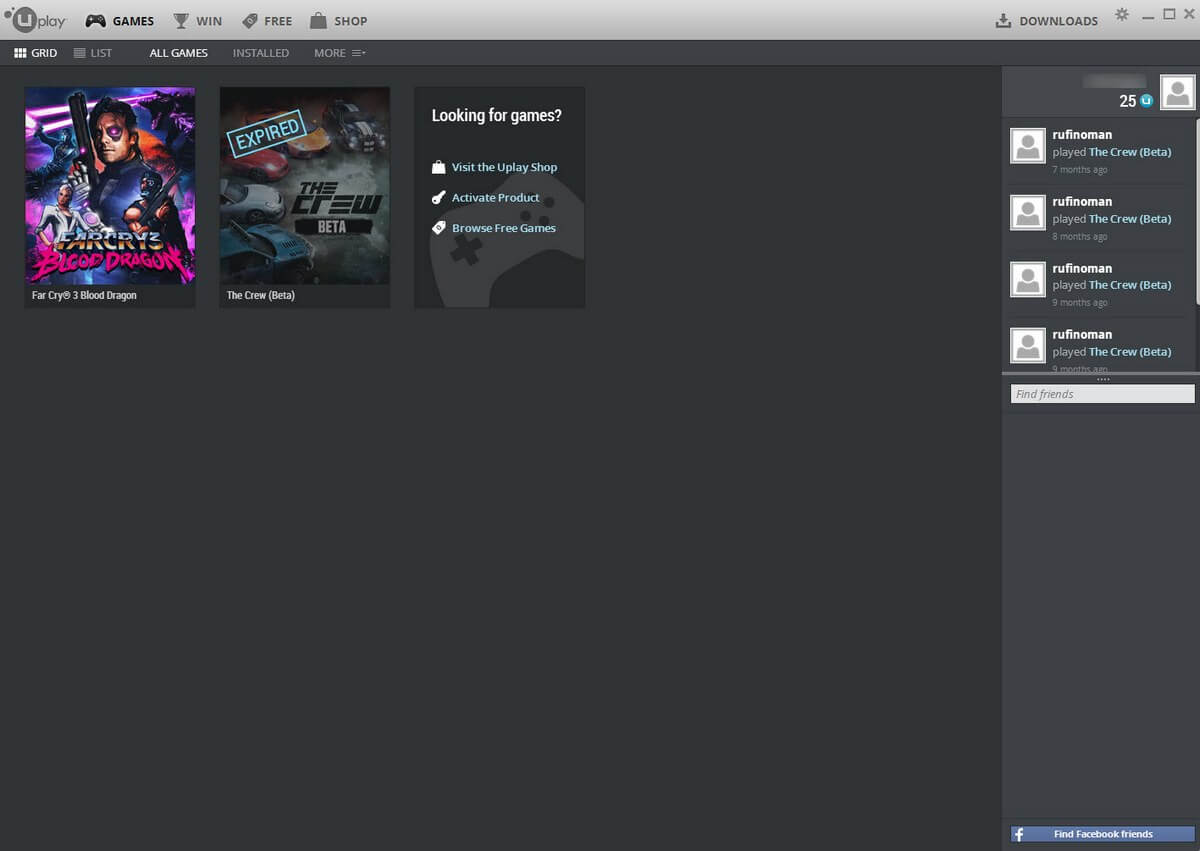Click the trophy icon beside Win
The height and width of the screenshot is (851, 1200).
pyautogui.click(x=181, y=21)
